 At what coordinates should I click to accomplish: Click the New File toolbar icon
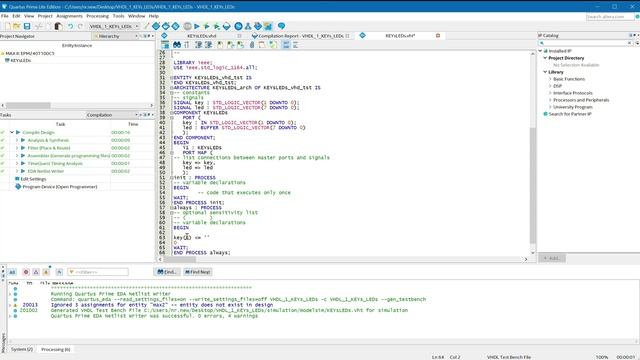coord(7,26)
